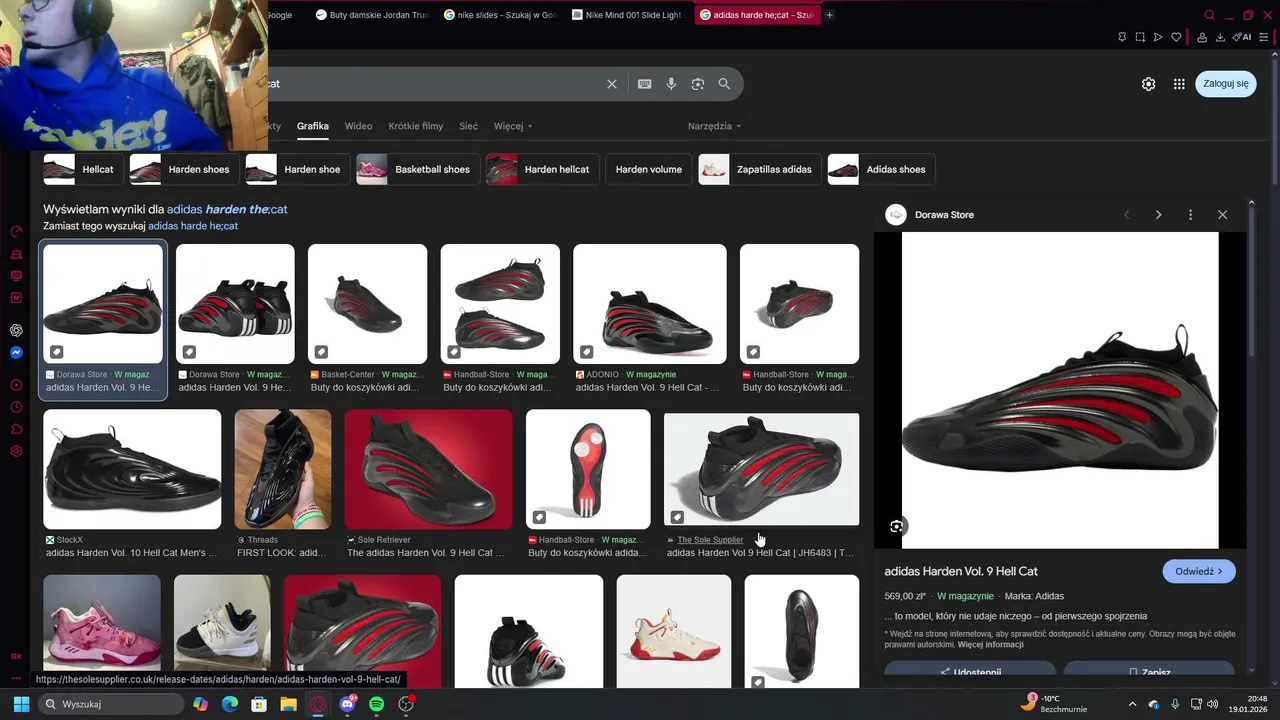
Task: Select the Grafika tab
Action: (312, 126)
